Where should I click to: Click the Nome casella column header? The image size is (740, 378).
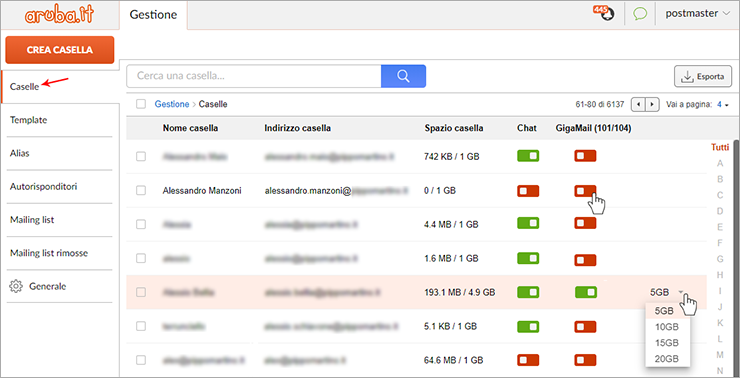tap(190, 128)
